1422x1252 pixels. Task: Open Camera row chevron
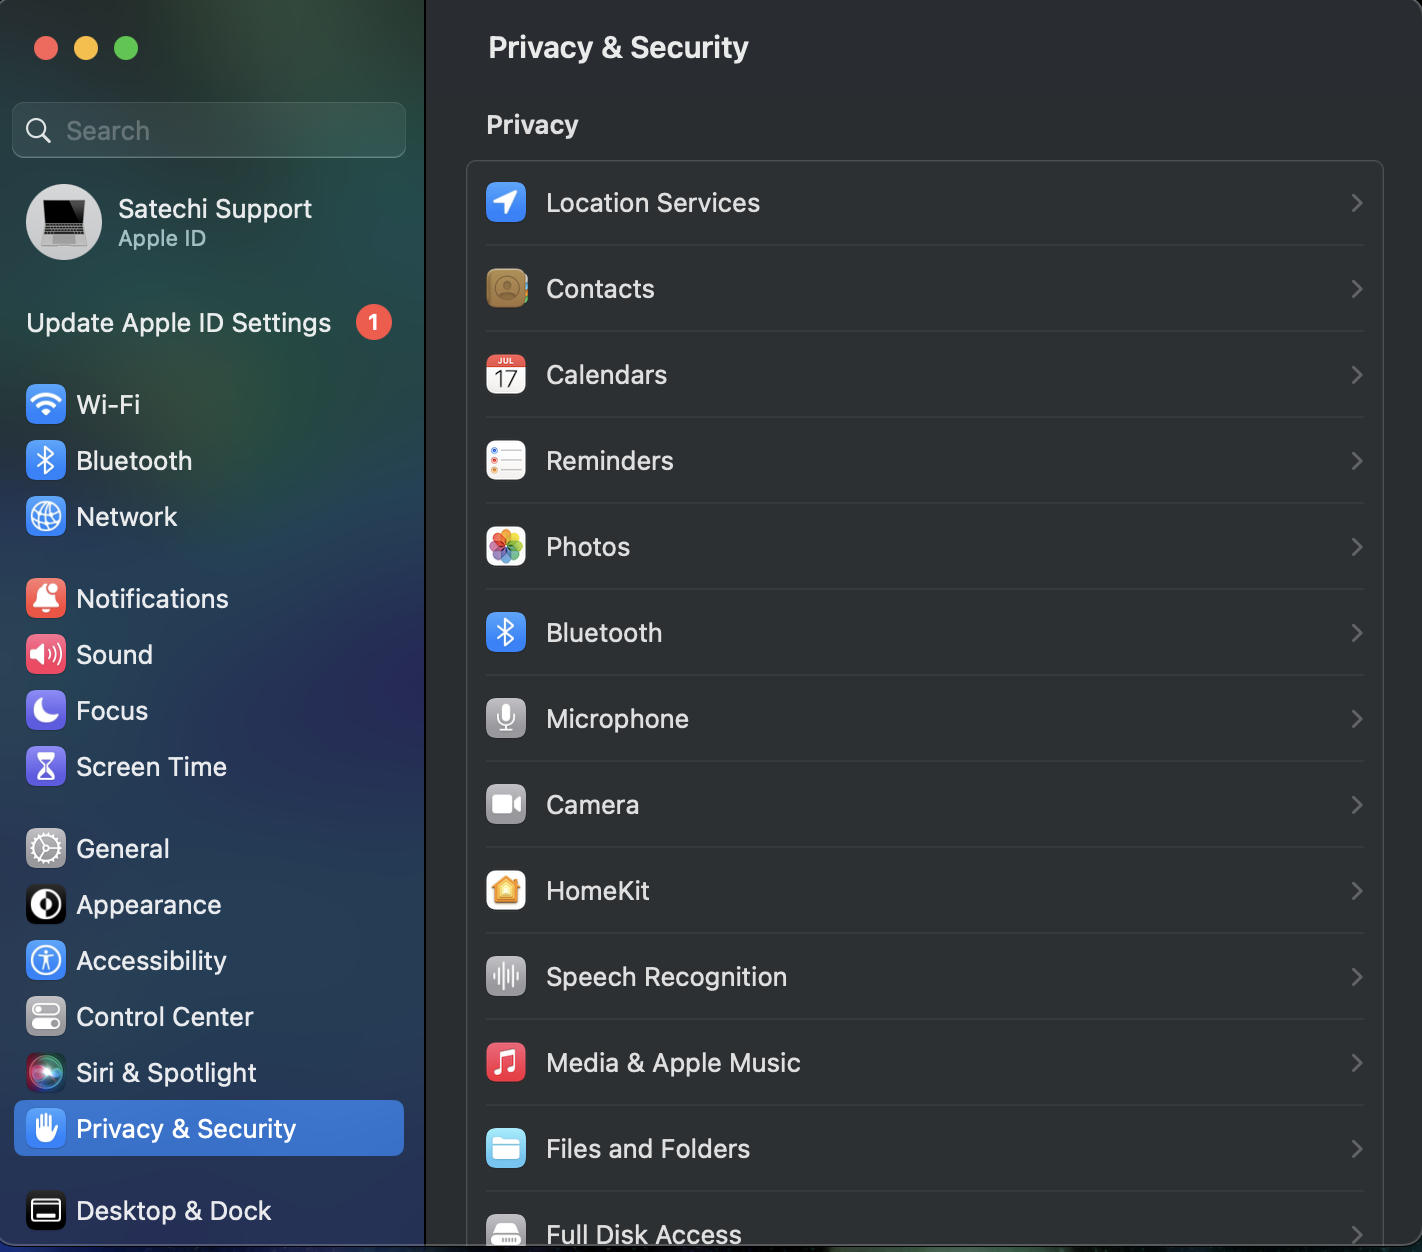point(1357,805)
